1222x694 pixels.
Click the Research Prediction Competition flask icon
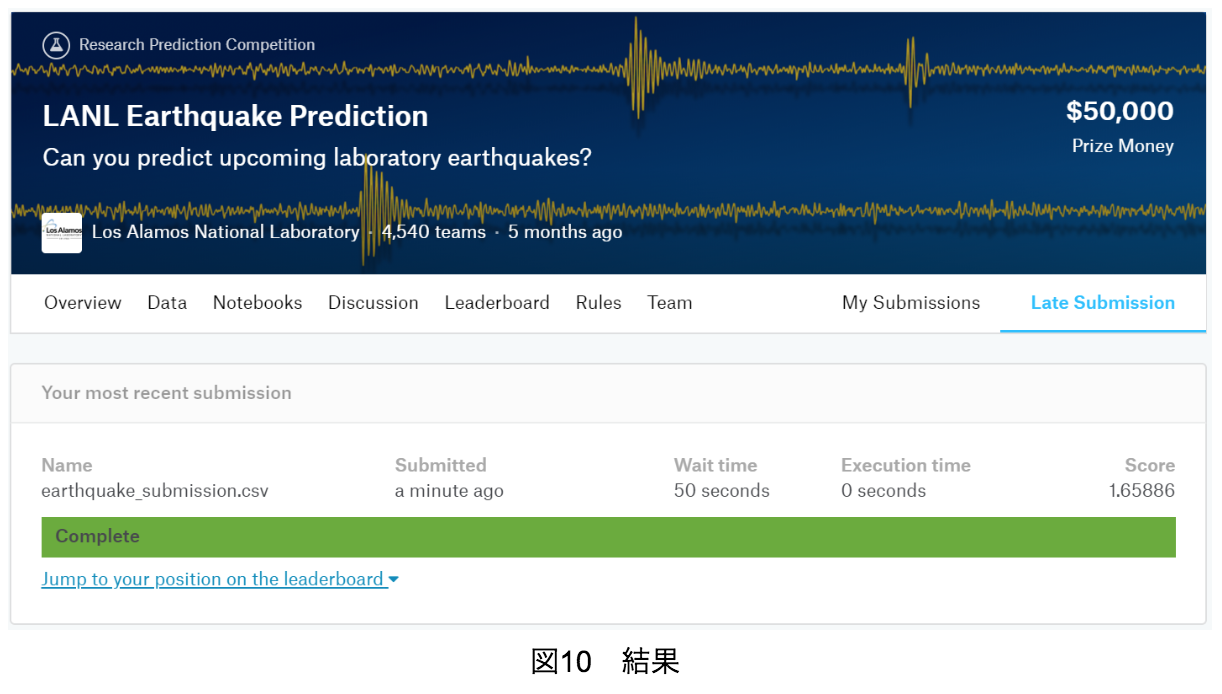pyautogui.click(x=56, y=44)
